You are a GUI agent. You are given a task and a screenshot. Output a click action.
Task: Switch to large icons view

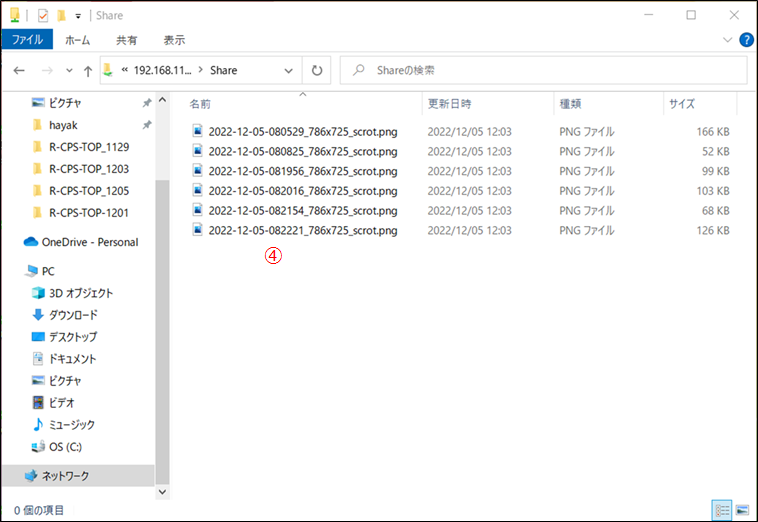pyautogui.click(x=743, y=510)
